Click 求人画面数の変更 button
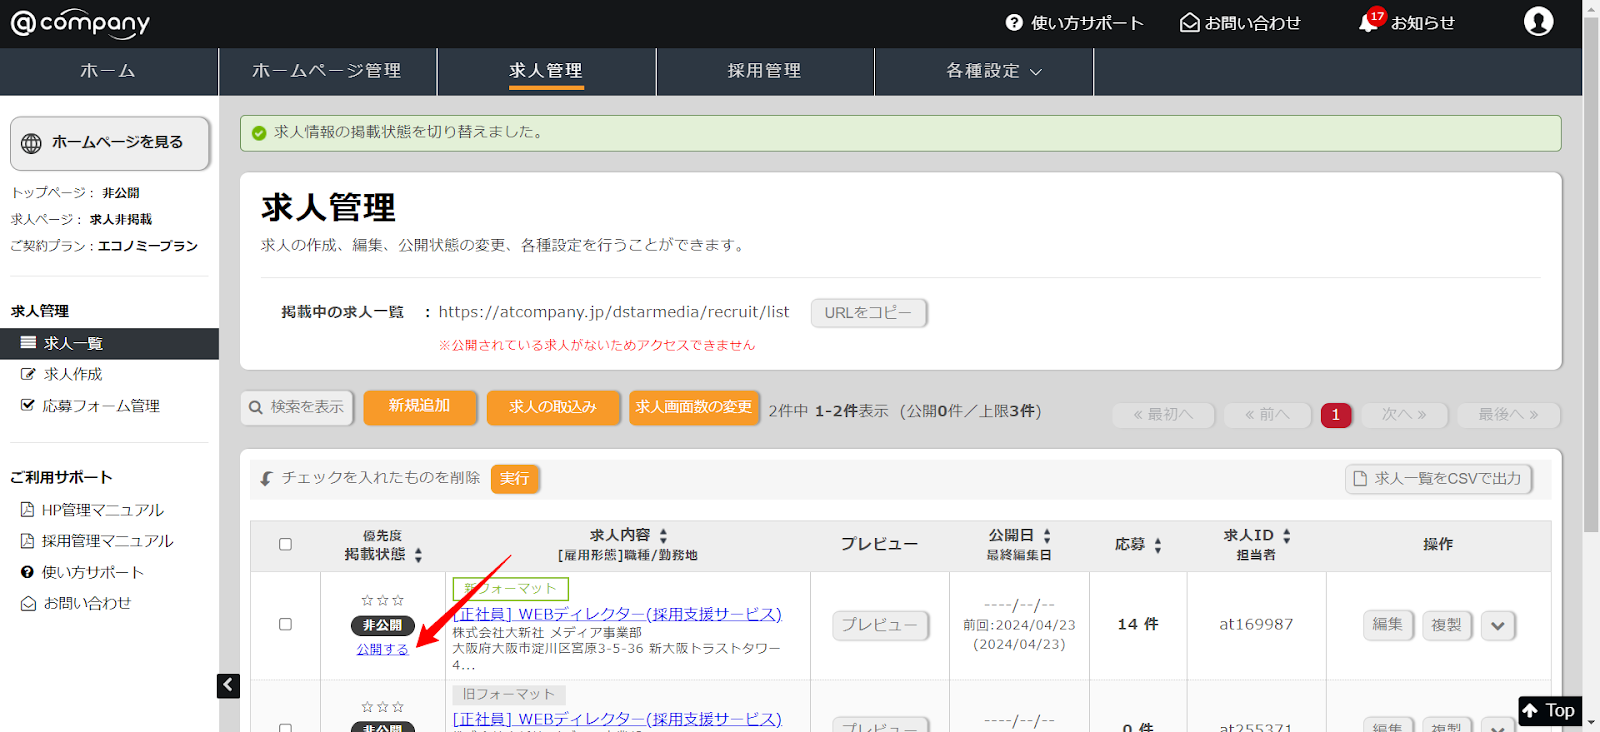The height and width of the screenshot is (732, 1600). (x=694, y=407)
